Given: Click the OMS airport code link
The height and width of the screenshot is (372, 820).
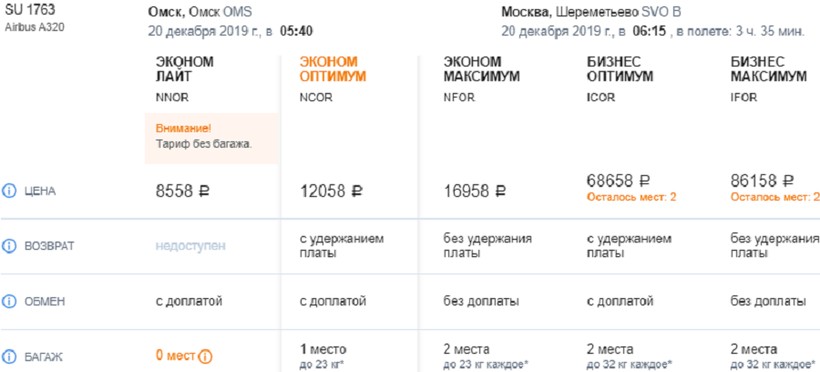Looking at the screenshot, I should (237, 12).
